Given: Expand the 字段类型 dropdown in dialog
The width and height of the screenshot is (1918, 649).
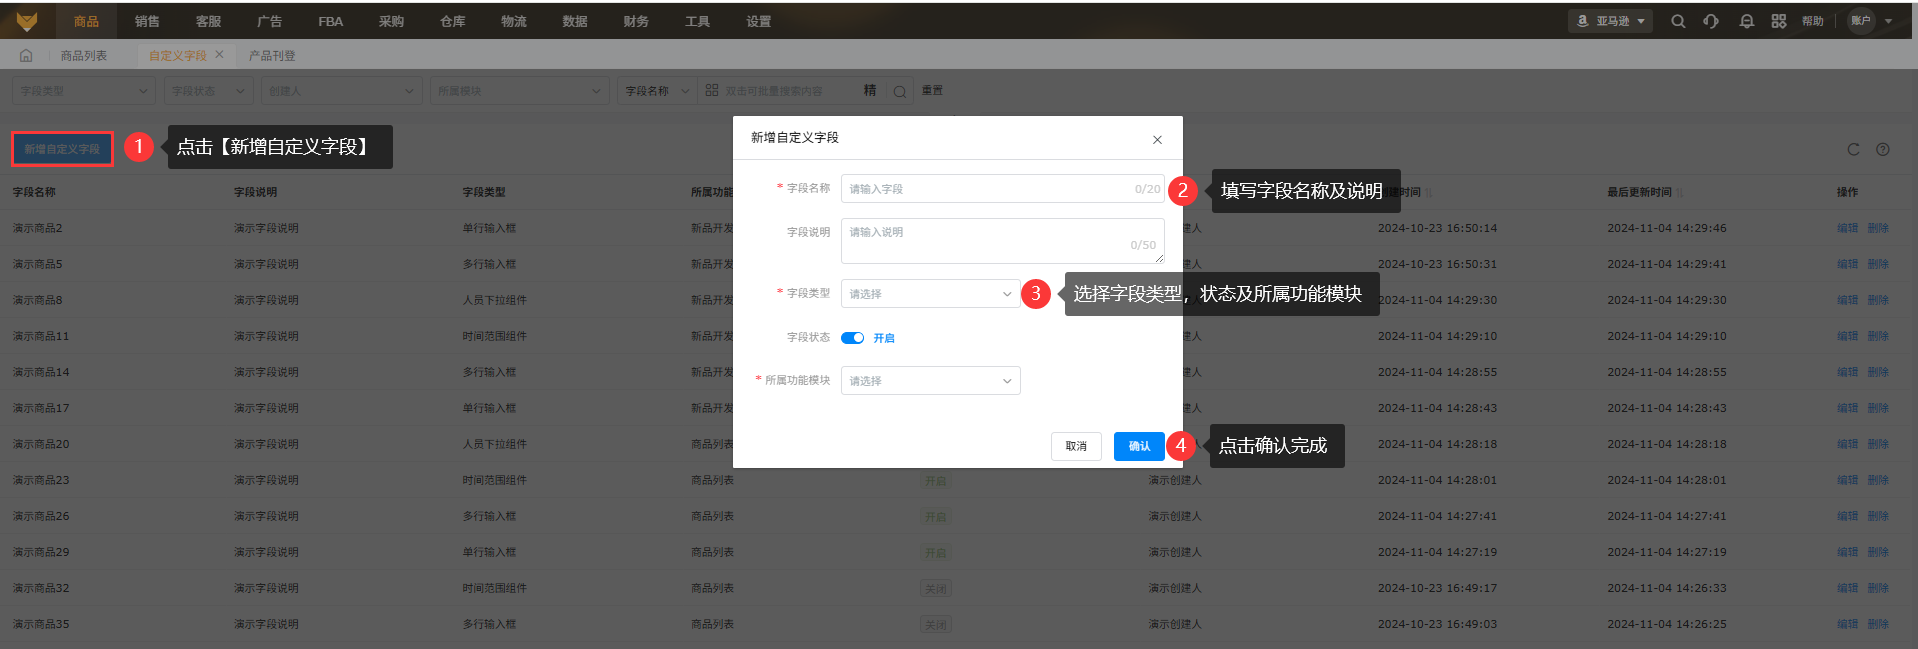Looking at the screenshot, I should pos(930,294).
